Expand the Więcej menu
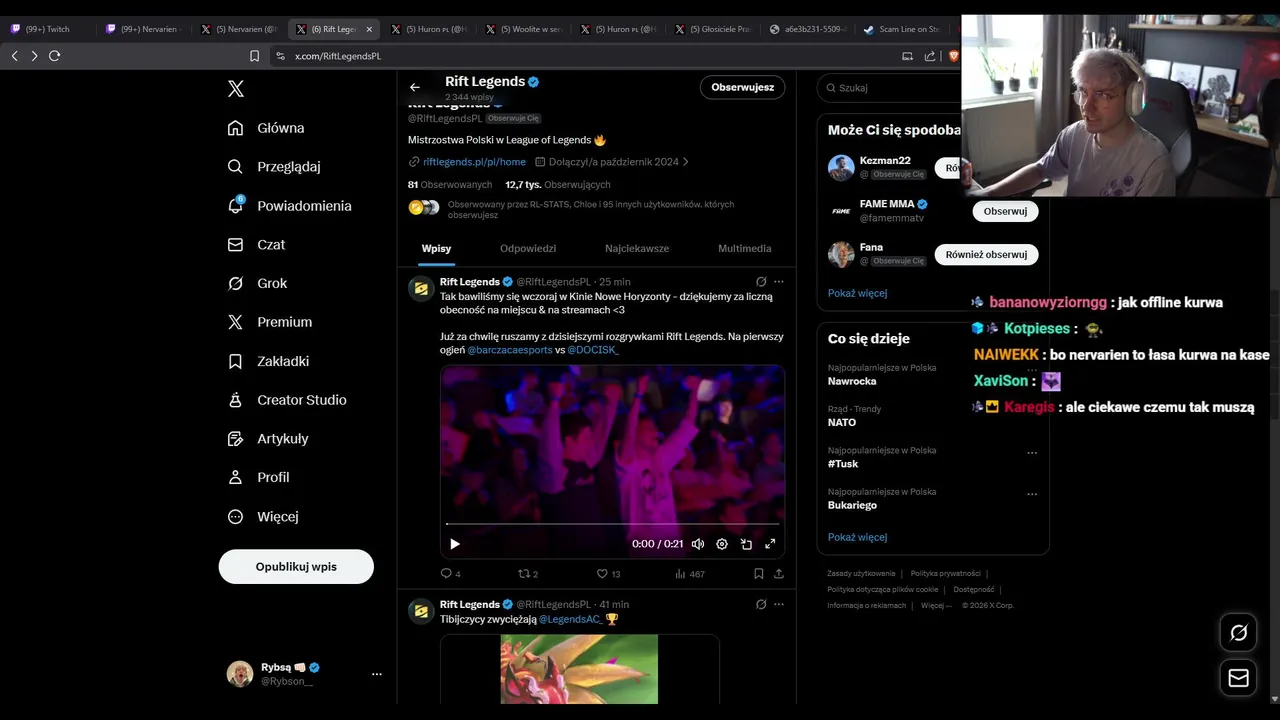This screenshot has width=1280, height=720. point(263,516)
